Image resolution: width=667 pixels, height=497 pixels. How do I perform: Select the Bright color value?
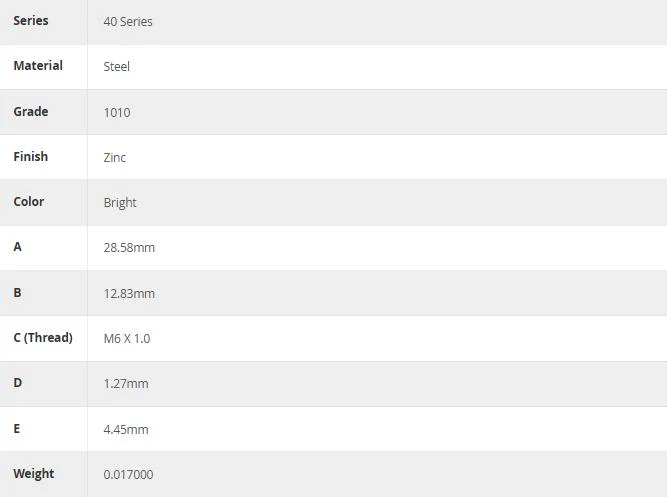[x=120, y=203]
